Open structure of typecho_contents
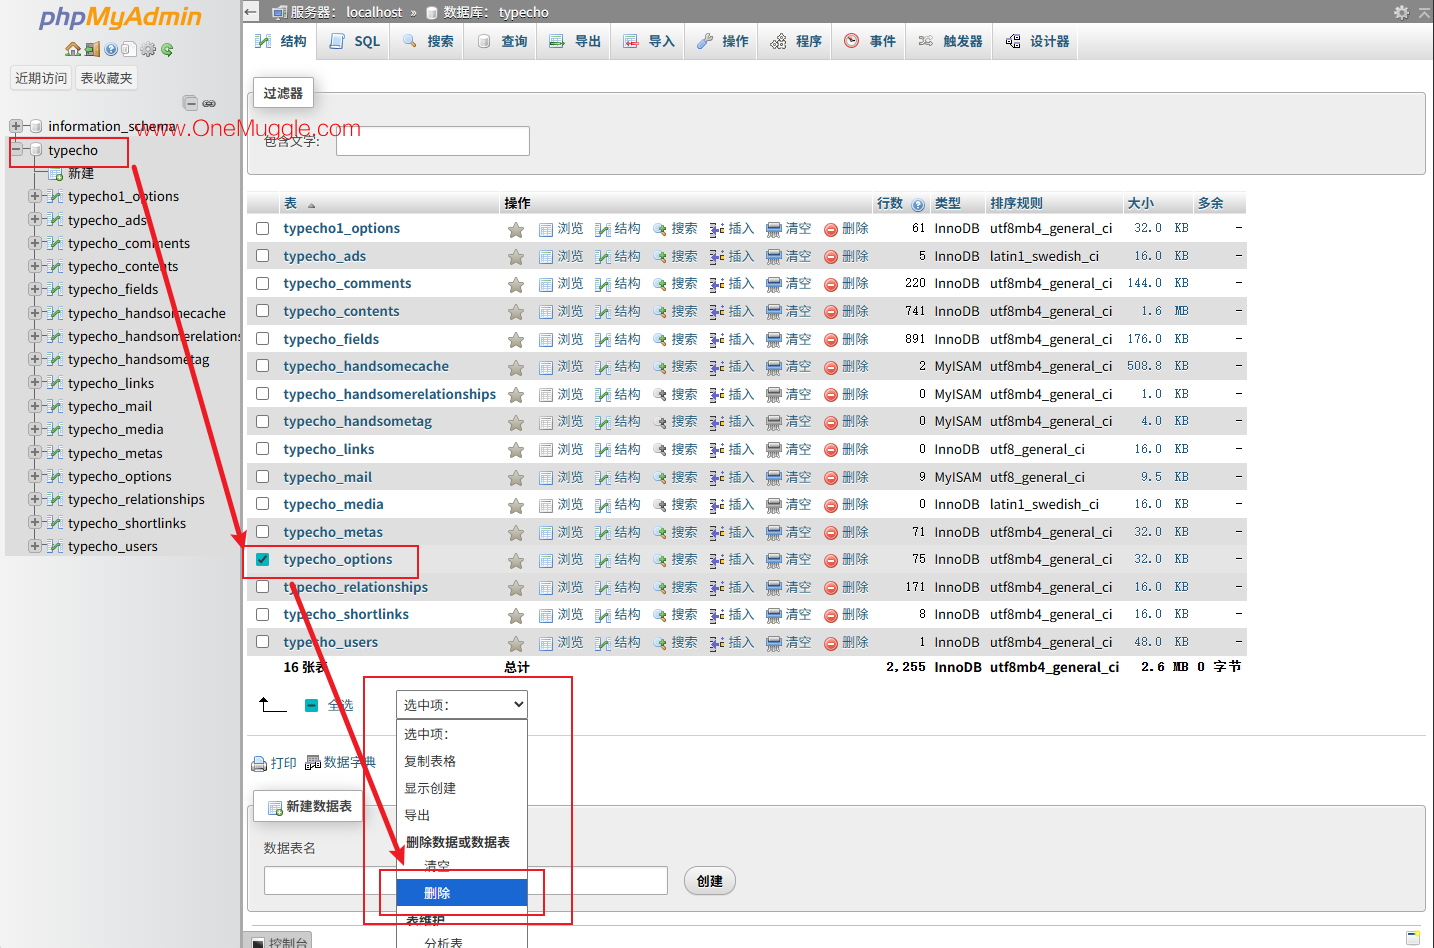Viewport: 1434px width, 948px height. (618, 312)
